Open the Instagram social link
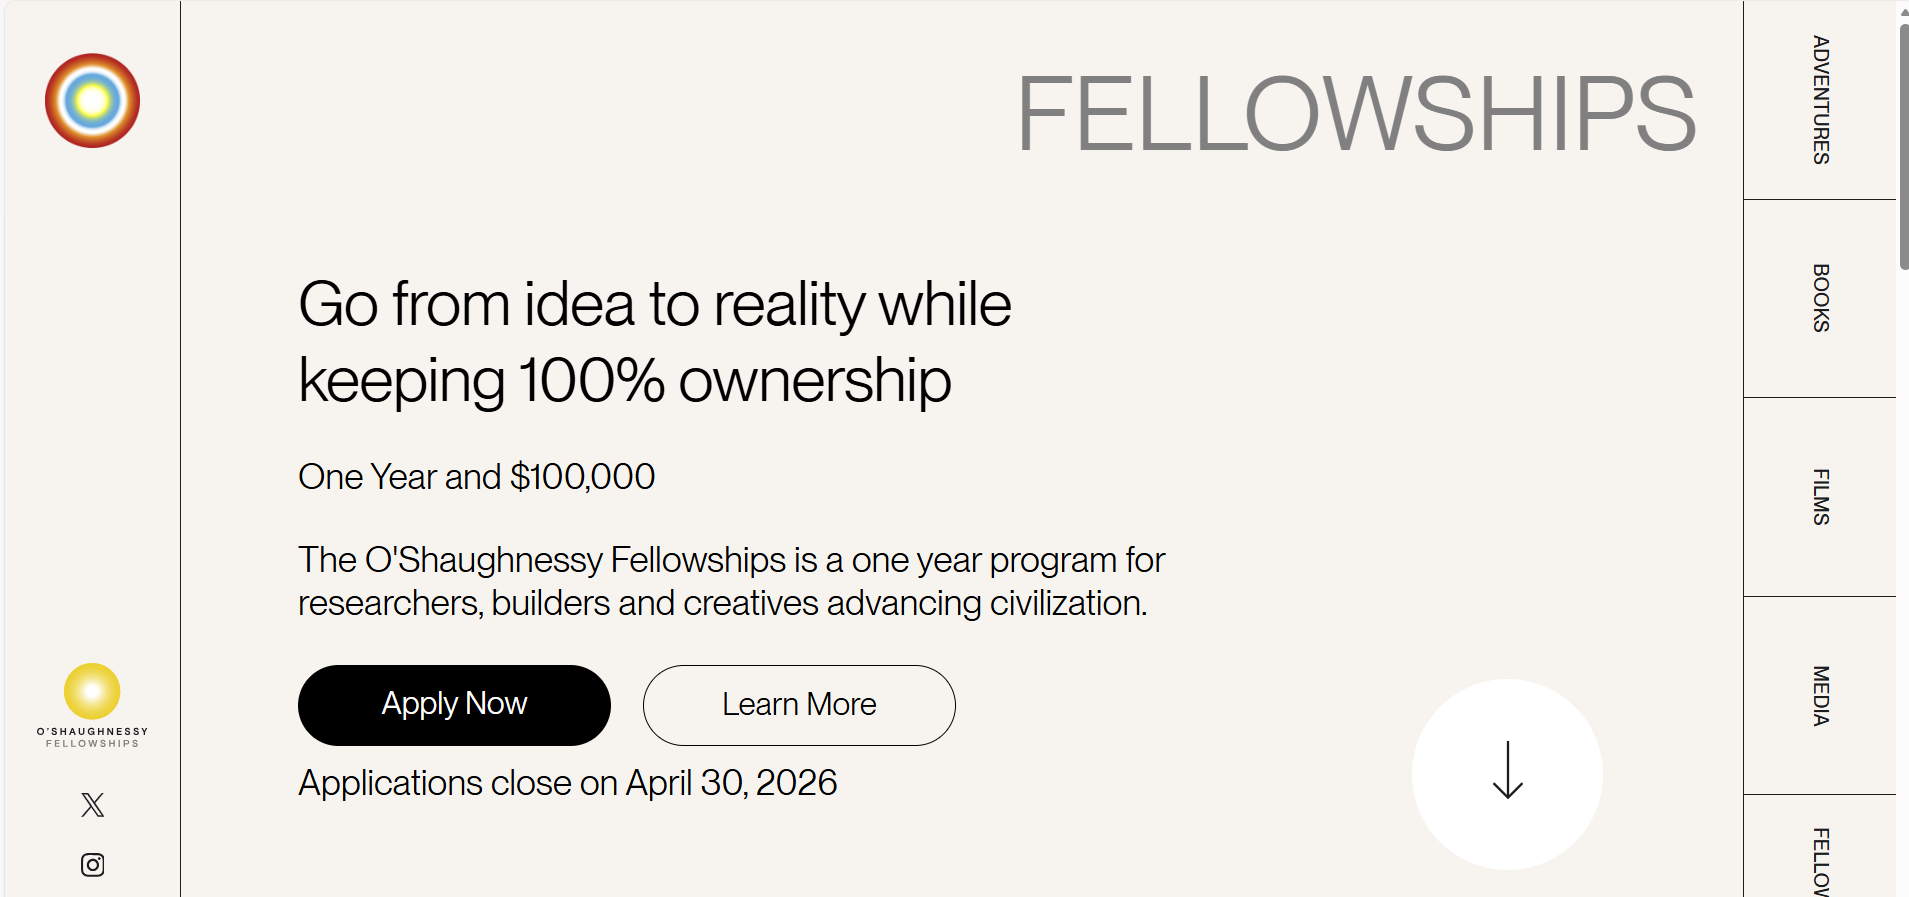Viewport: 1909px width, 897px height. click(92, 865)
